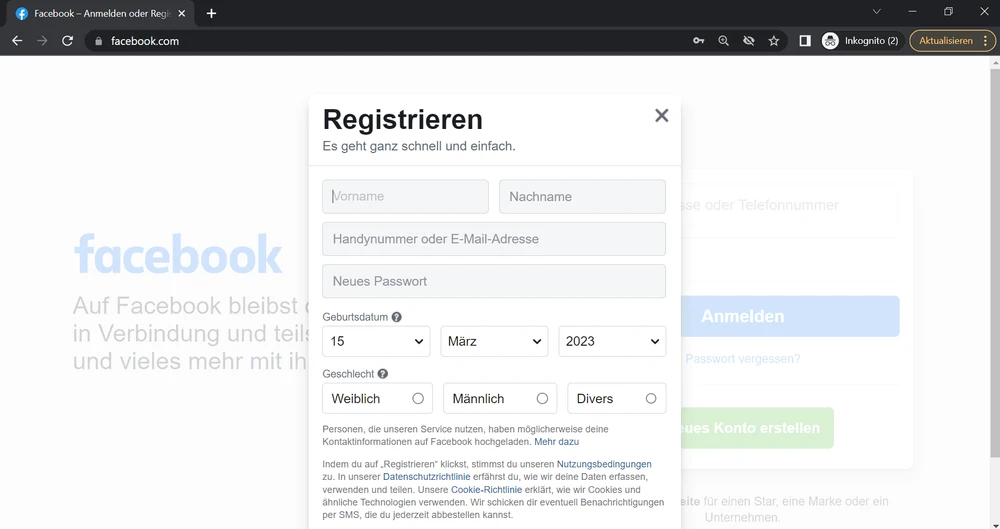Open the Datenschutzrichtlinie link
Image resolution: width=1000 pixels, height=529 pixels.
pyautogui.click(x=427, y=477)
